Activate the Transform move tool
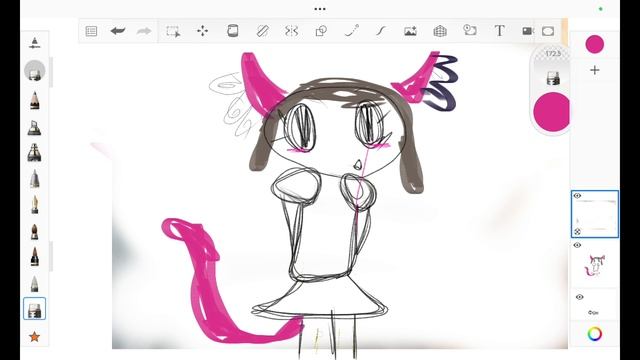The height and width of the screenshot is (360, 640). [202, 31]
